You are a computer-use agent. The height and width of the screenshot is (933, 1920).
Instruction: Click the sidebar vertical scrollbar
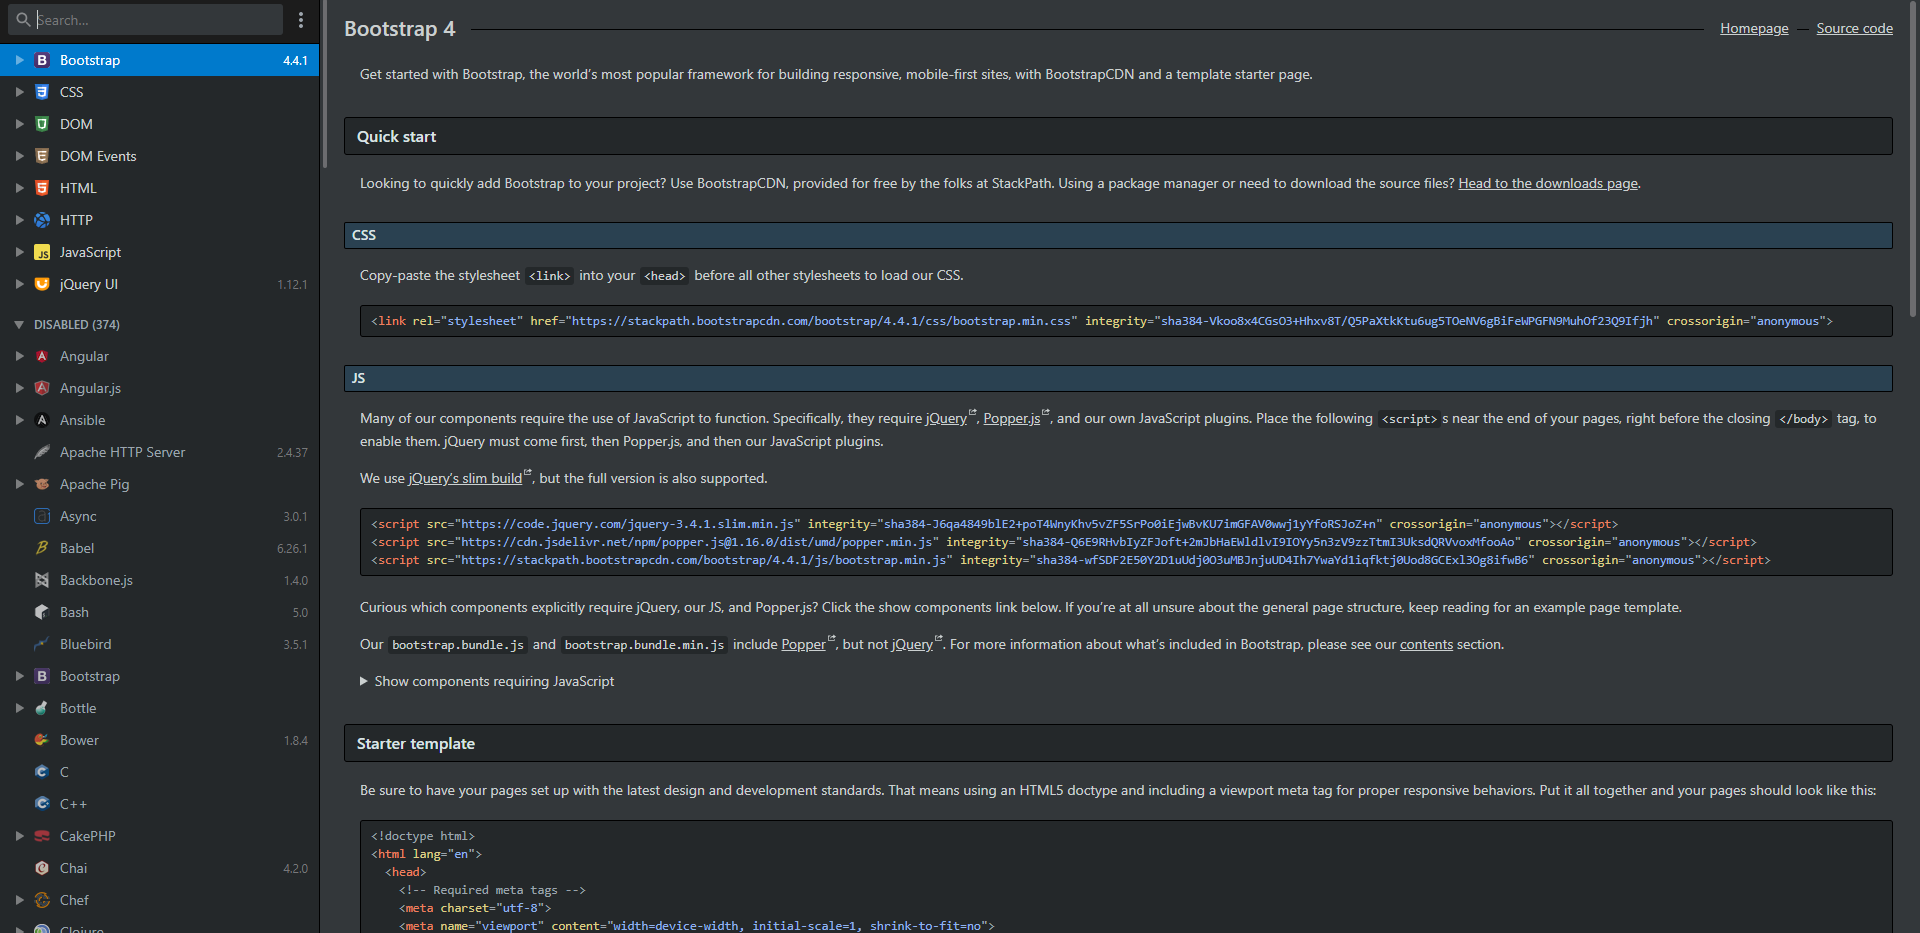[x=324, y=85]
